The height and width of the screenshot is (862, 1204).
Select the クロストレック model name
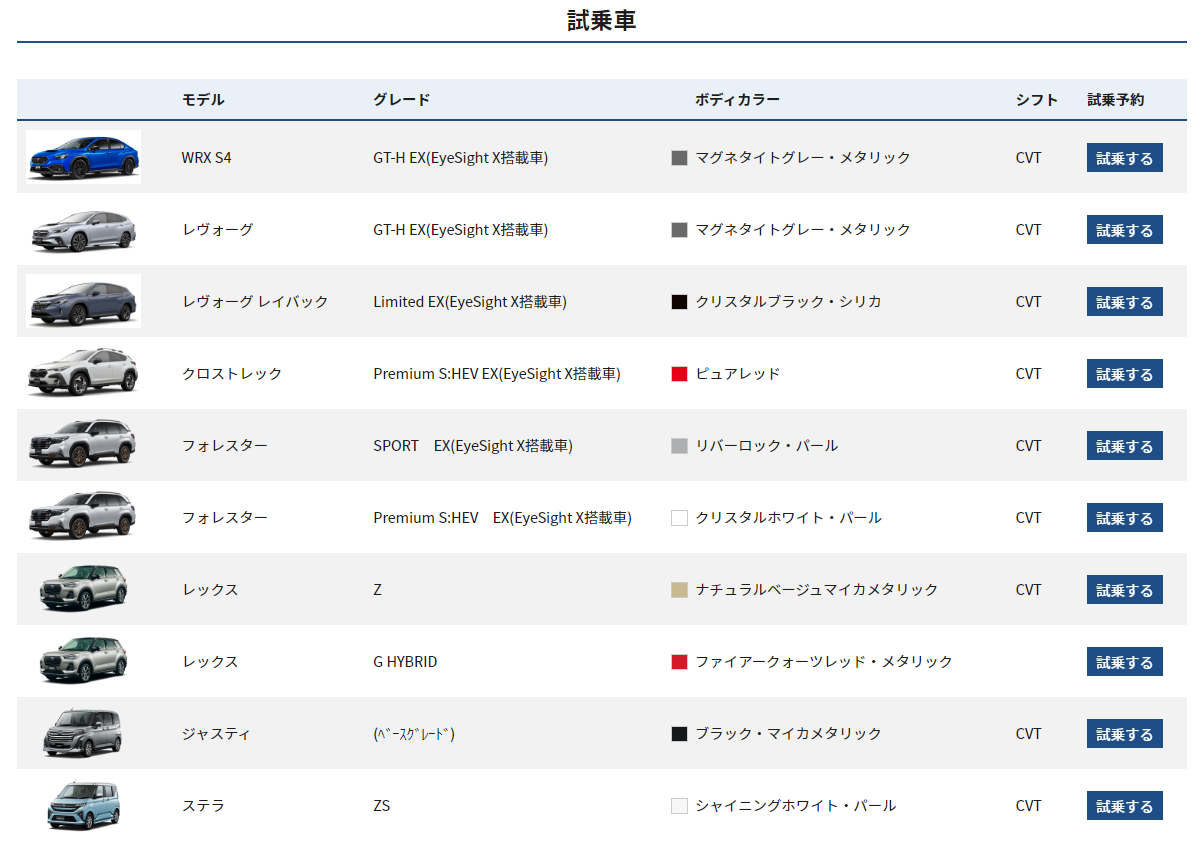[232, 374]
